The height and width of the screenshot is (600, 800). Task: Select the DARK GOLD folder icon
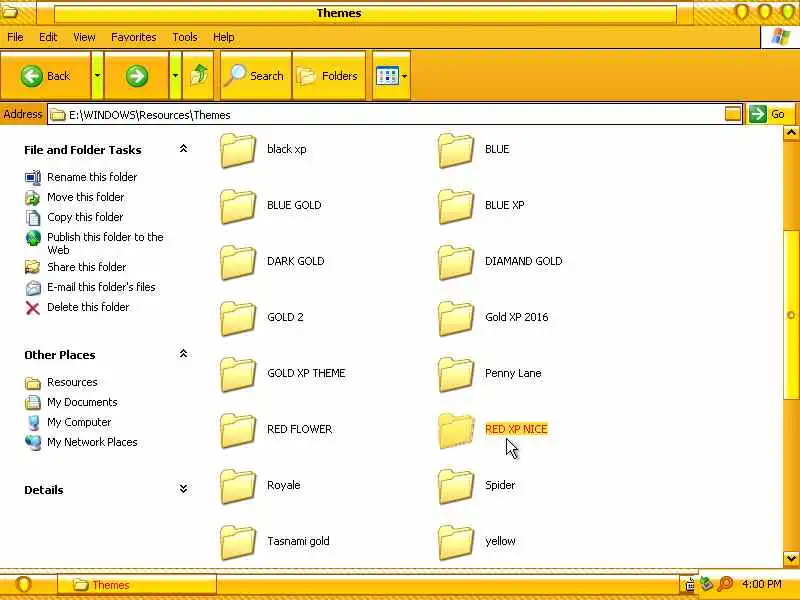pos(238,262)
